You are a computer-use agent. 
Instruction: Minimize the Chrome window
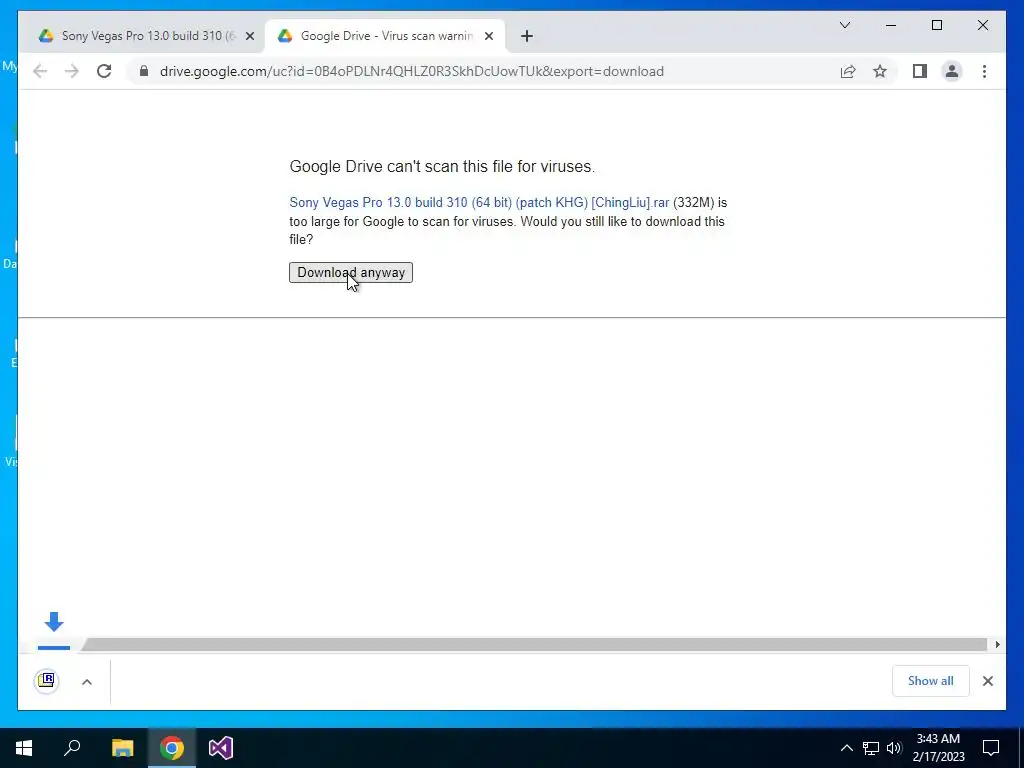click(x=891, y=25)
